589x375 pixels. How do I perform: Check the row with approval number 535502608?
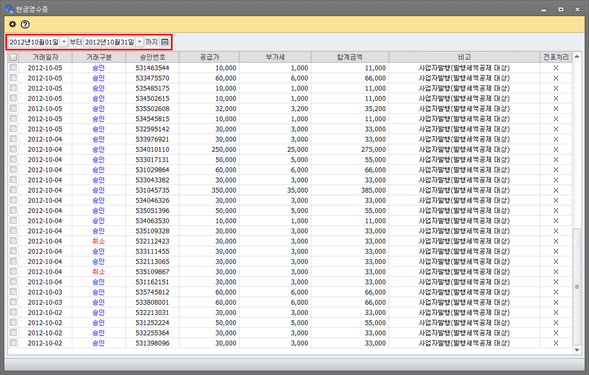pyautogui.click(x=13, y=108)
